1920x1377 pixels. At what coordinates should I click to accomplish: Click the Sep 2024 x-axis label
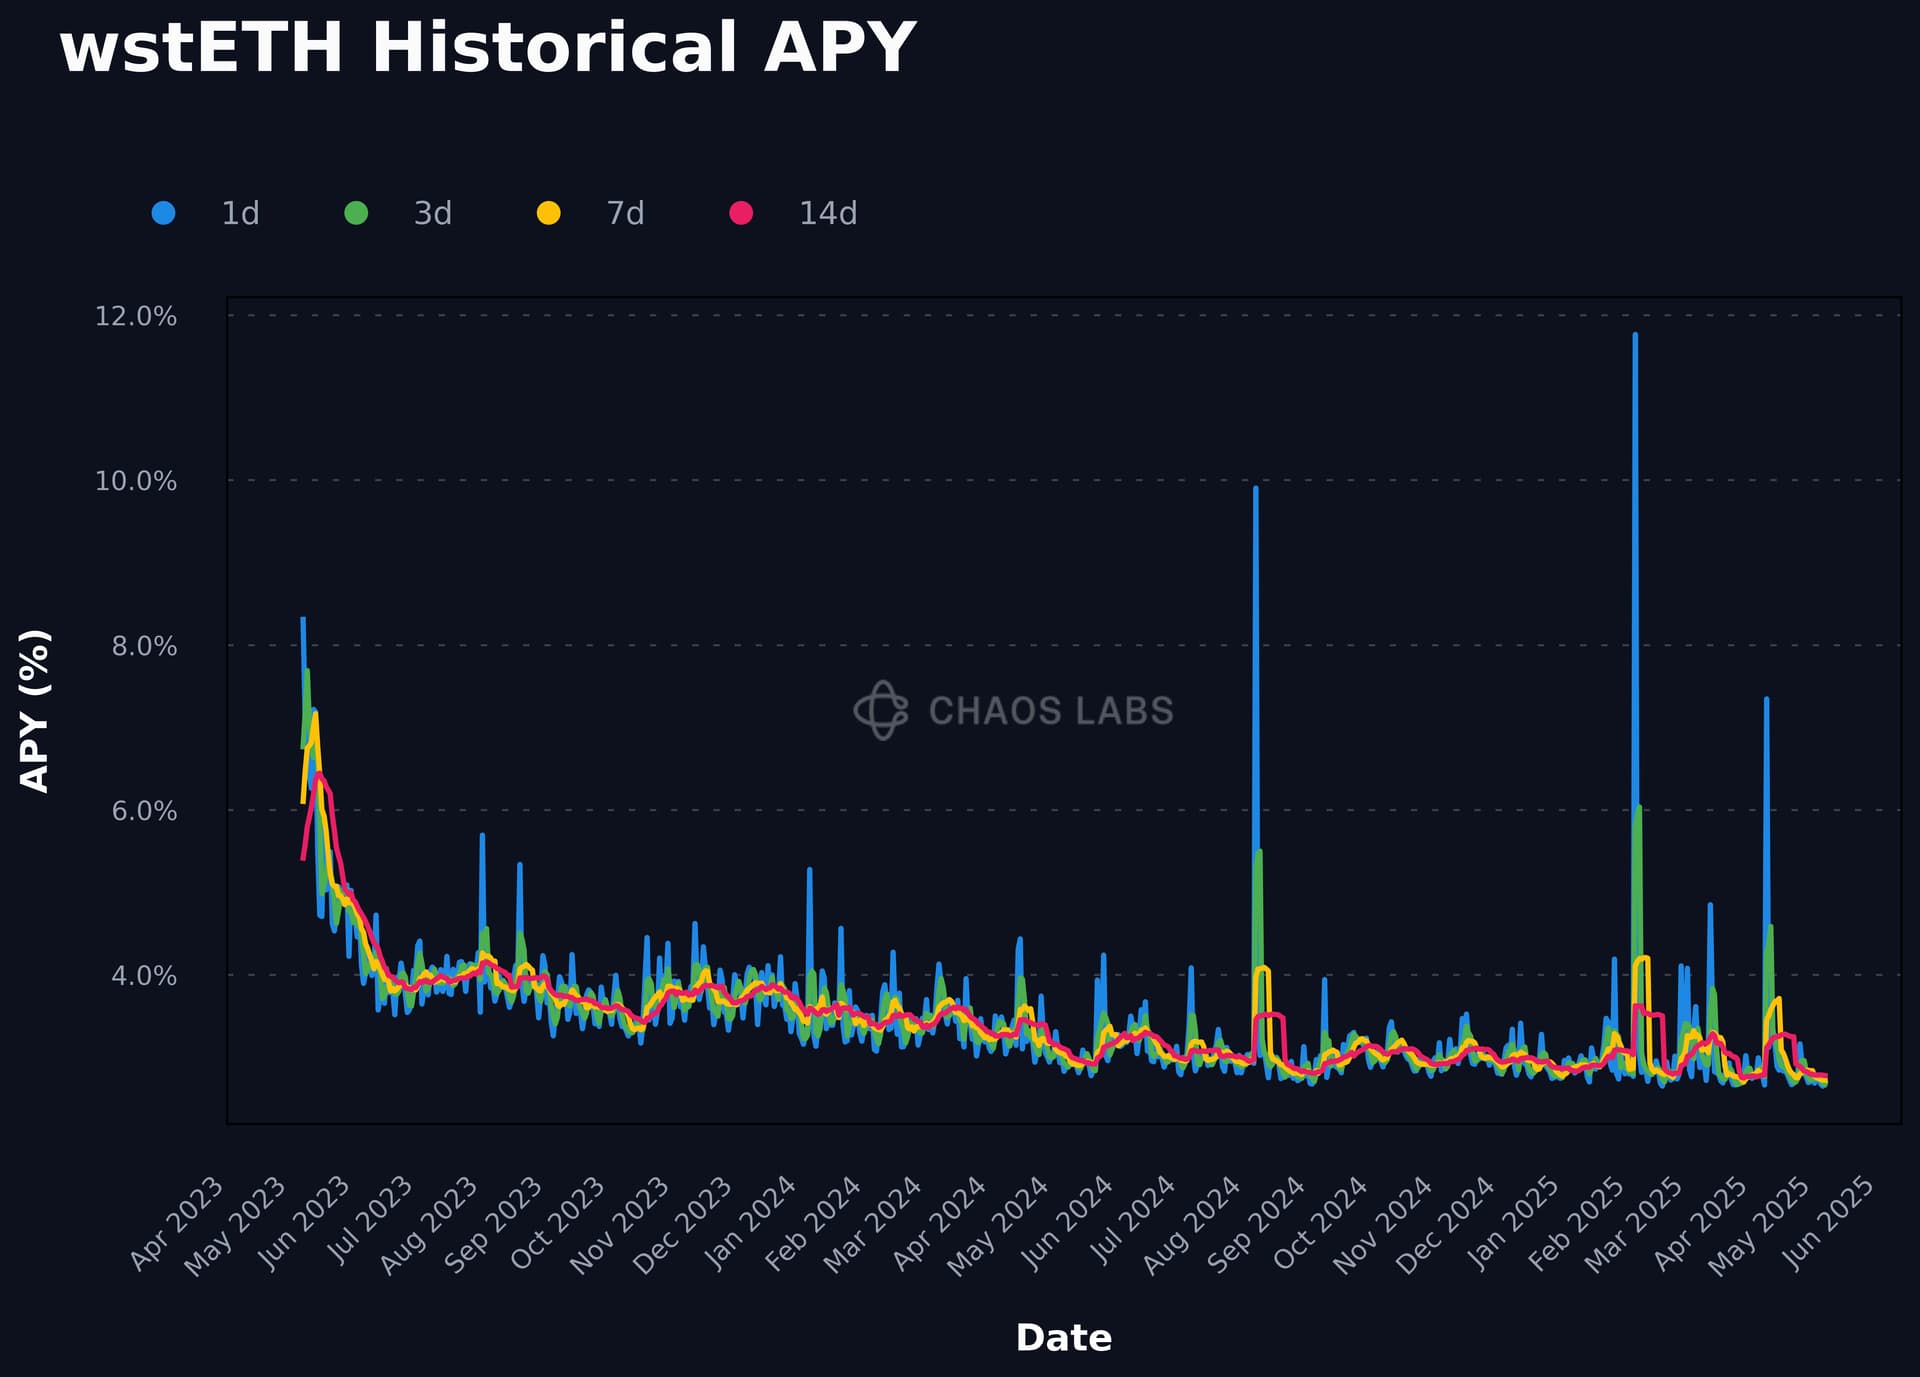click(1258, 1225)
